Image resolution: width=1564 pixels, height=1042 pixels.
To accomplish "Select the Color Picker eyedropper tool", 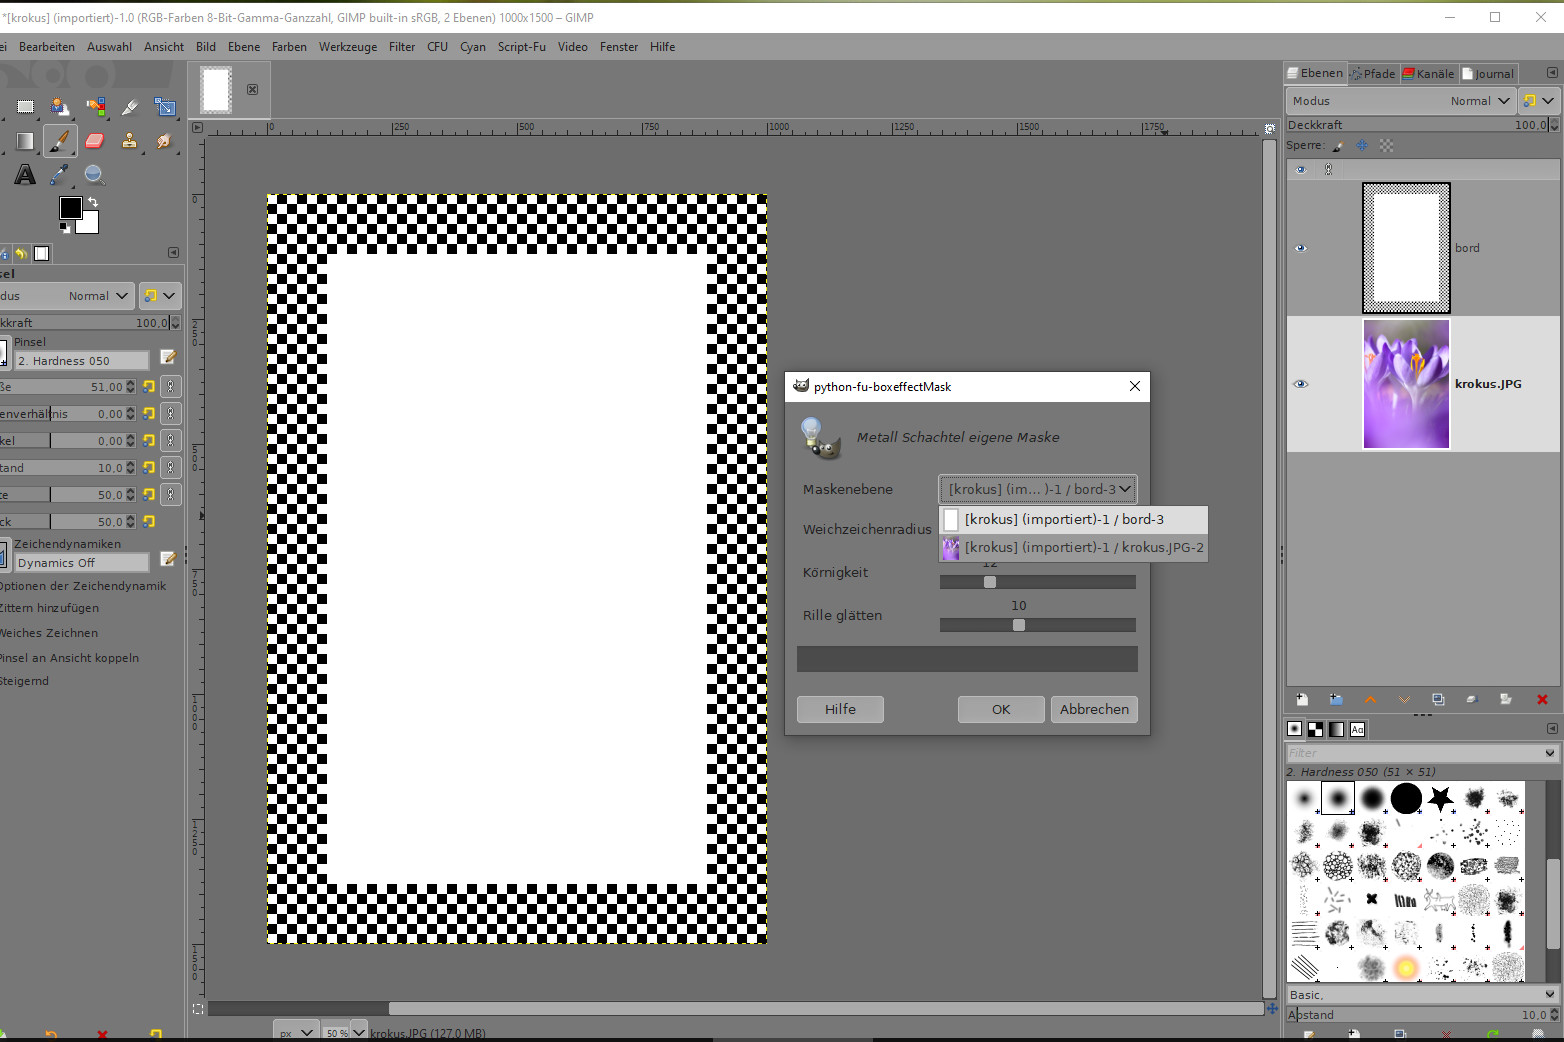I will pyautogui.click(x=60, y=175).
